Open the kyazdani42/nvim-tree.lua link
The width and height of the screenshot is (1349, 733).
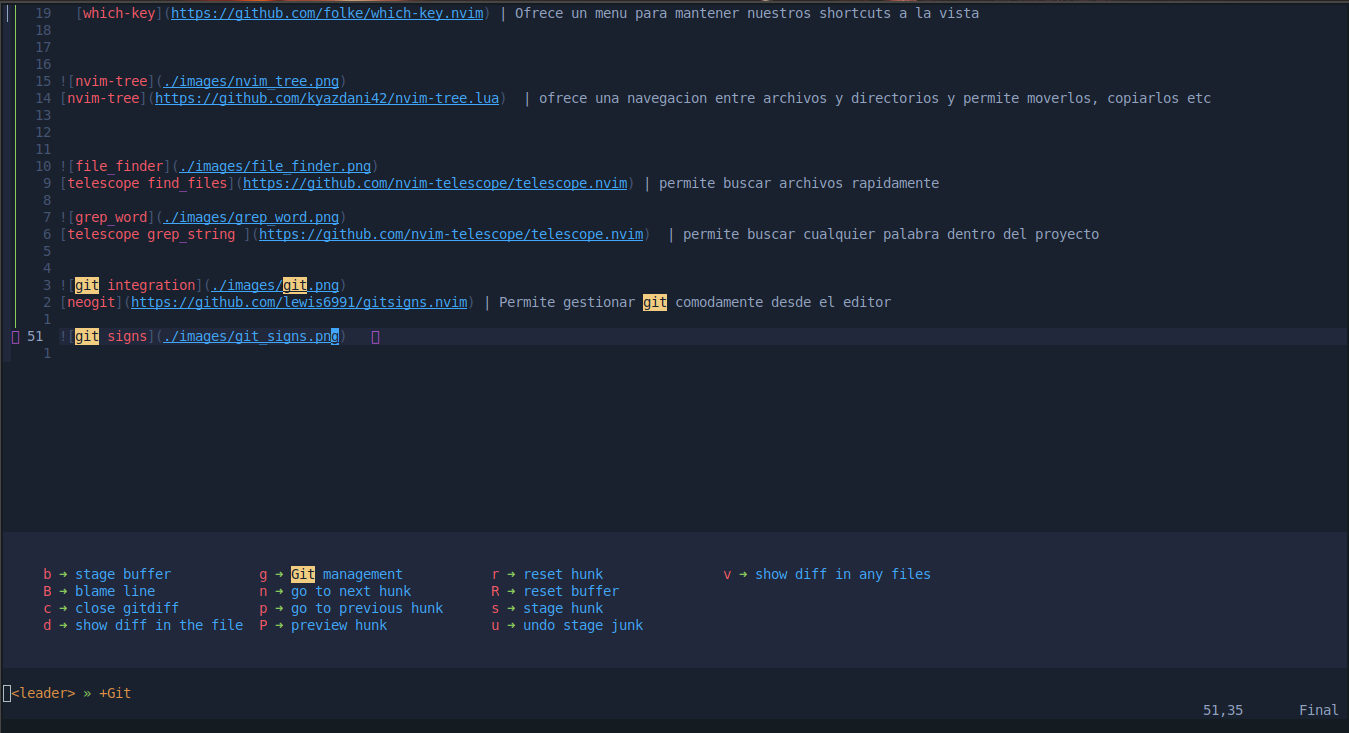[327, 98]
